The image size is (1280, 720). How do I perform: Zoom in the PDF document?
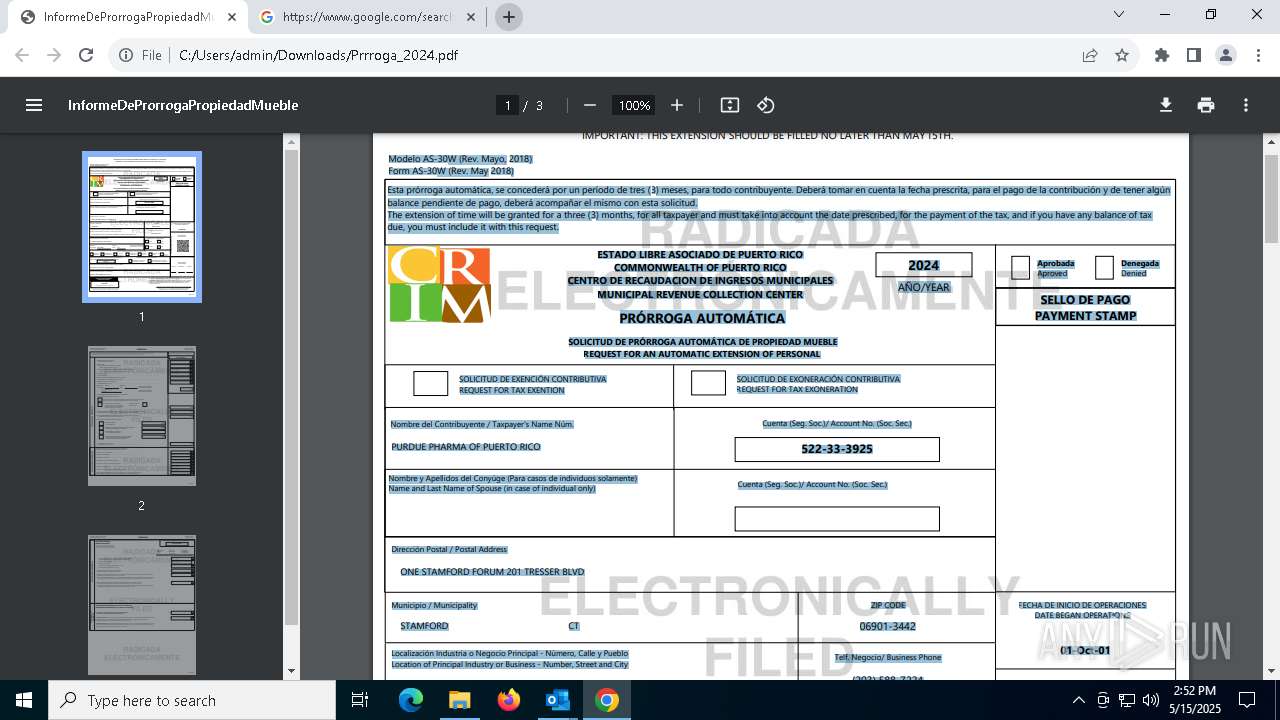677,105
